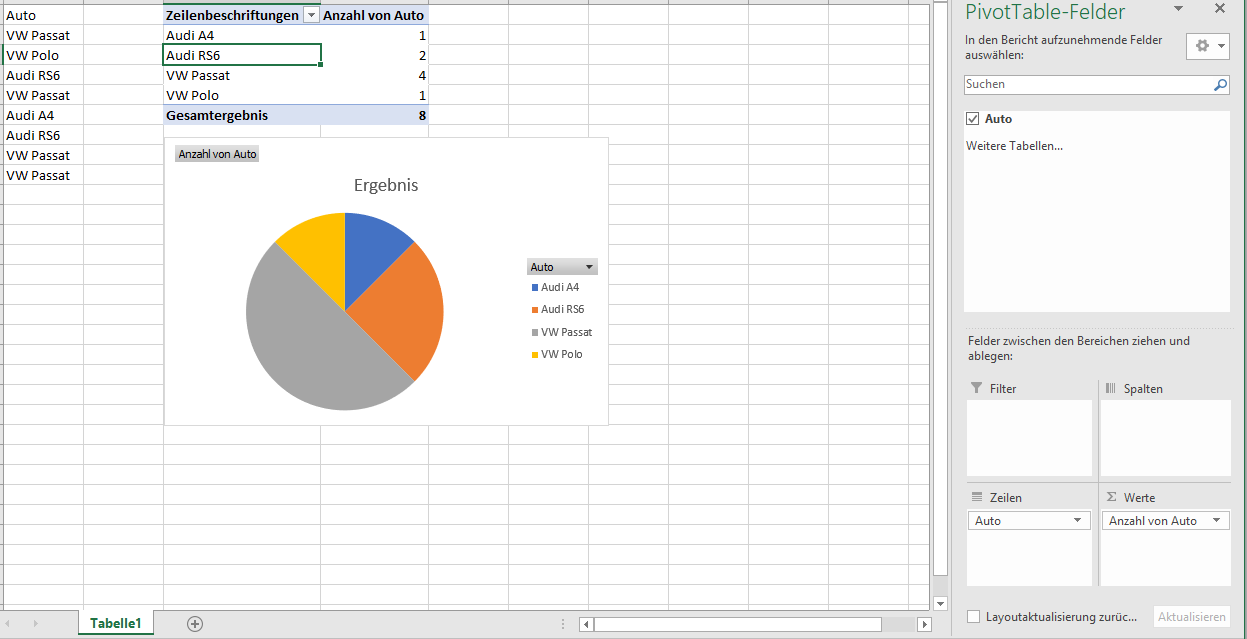Click the PivotTable-Felder pane title
Viewport: 1247px width, 639px height.
click(1045, 12)
